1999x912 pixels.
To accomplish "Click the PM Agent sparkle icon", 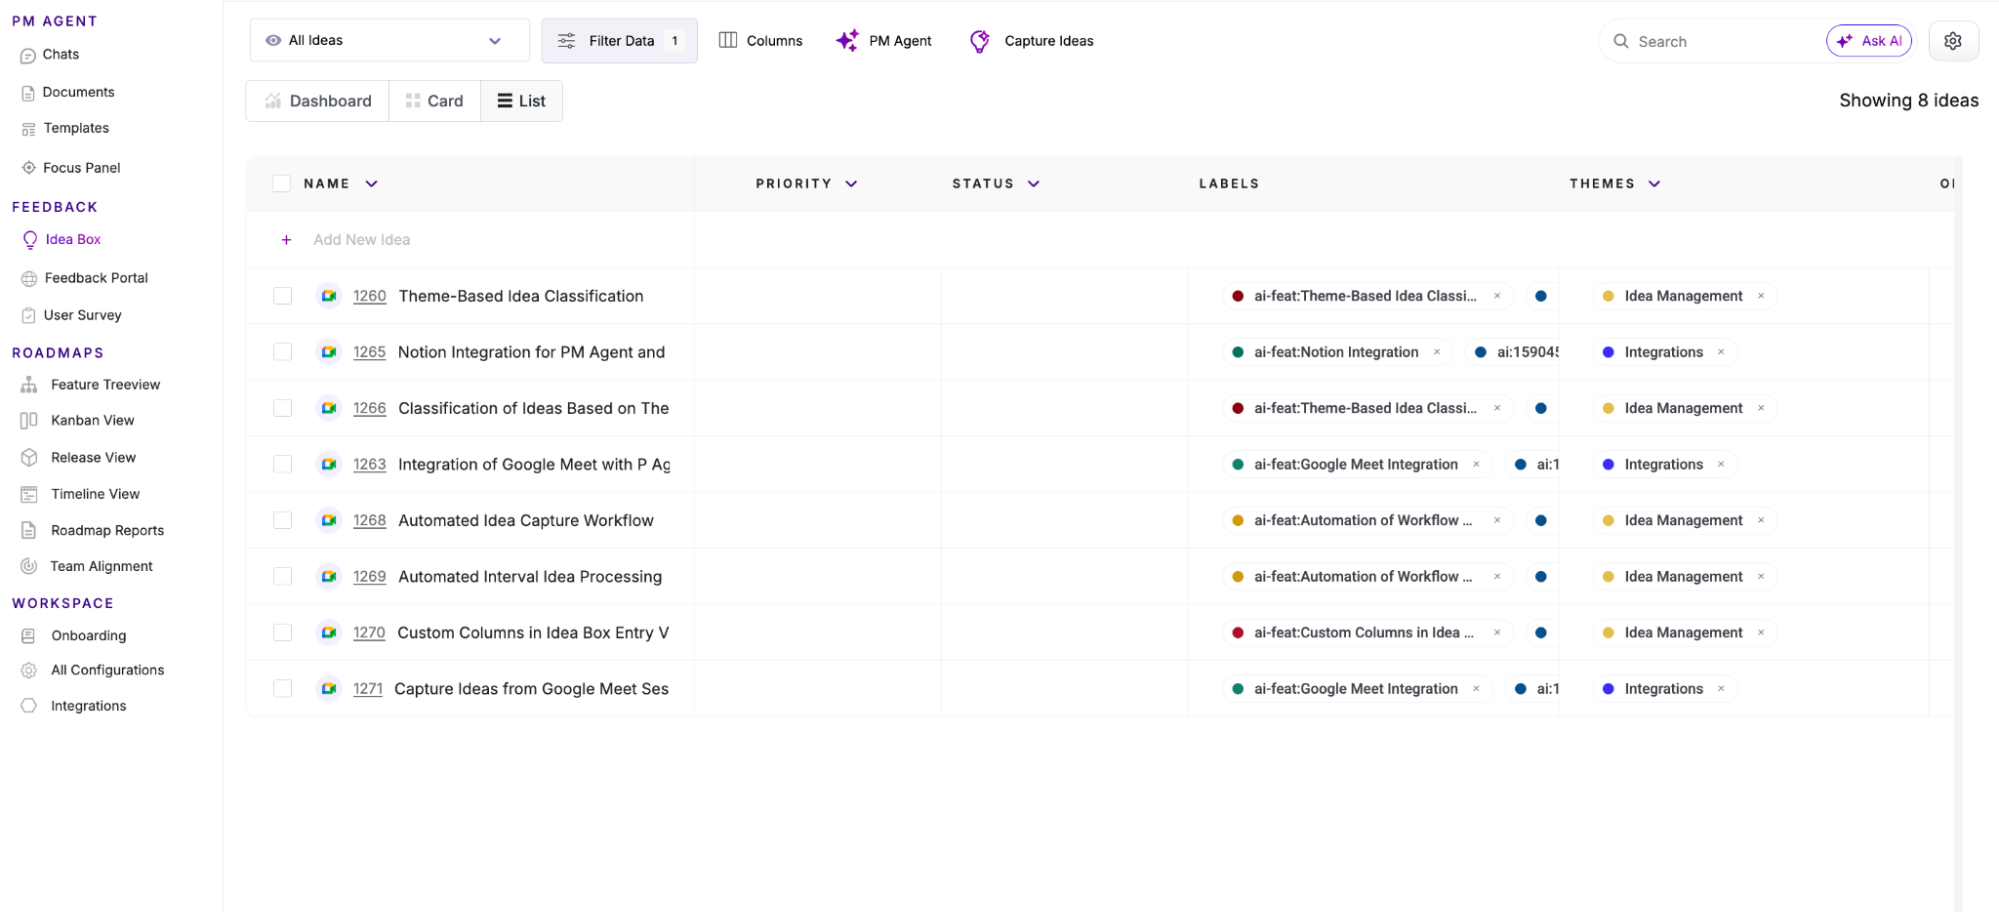I will click(847, 41).
